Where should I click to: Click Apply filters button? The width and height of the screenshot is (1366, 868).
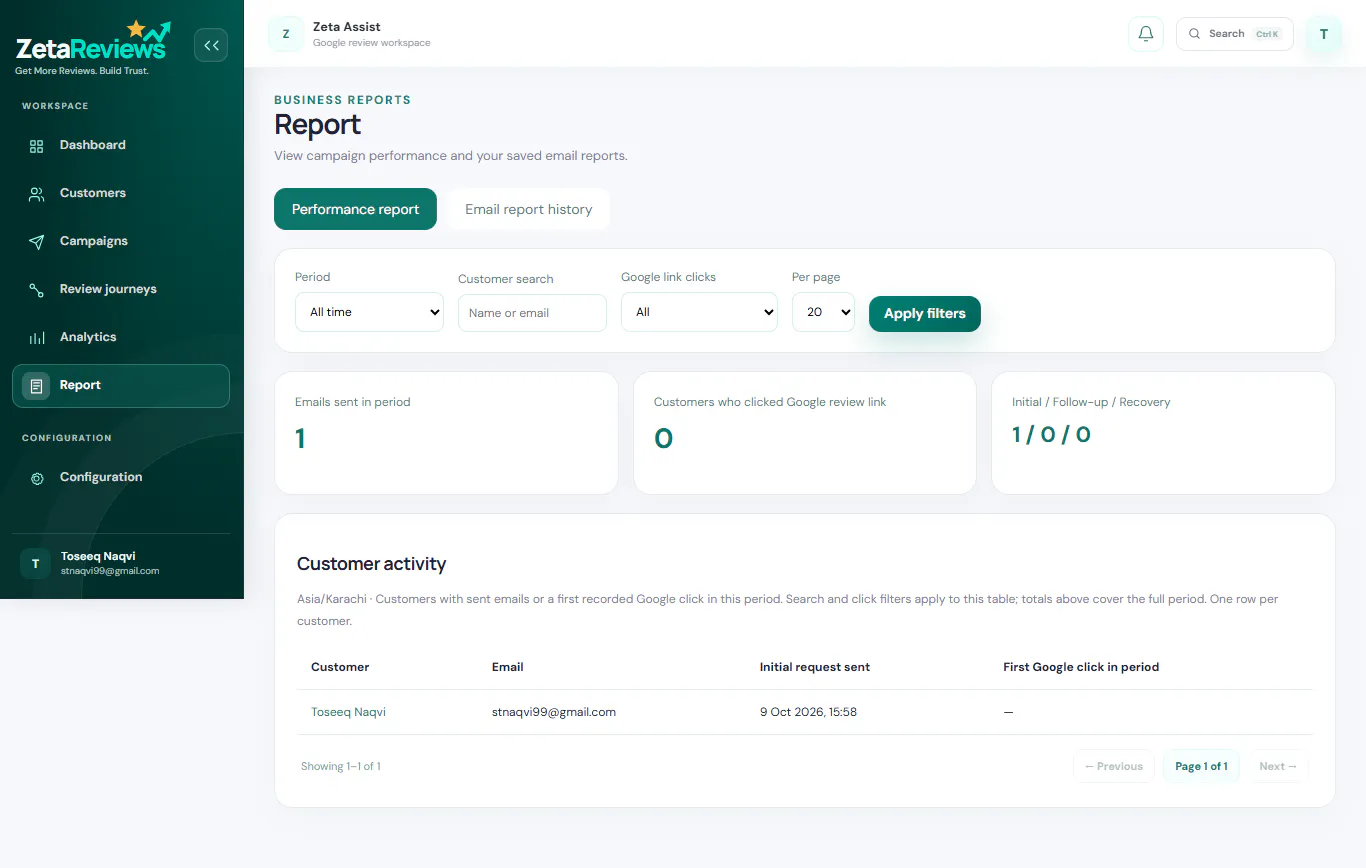pos(925,313)
